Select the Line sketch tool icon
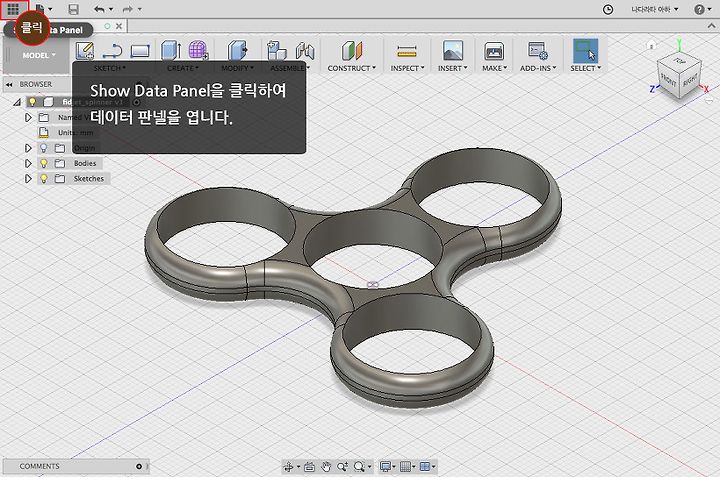The height and width of the screenshot is (477, 720). [112, 51]
